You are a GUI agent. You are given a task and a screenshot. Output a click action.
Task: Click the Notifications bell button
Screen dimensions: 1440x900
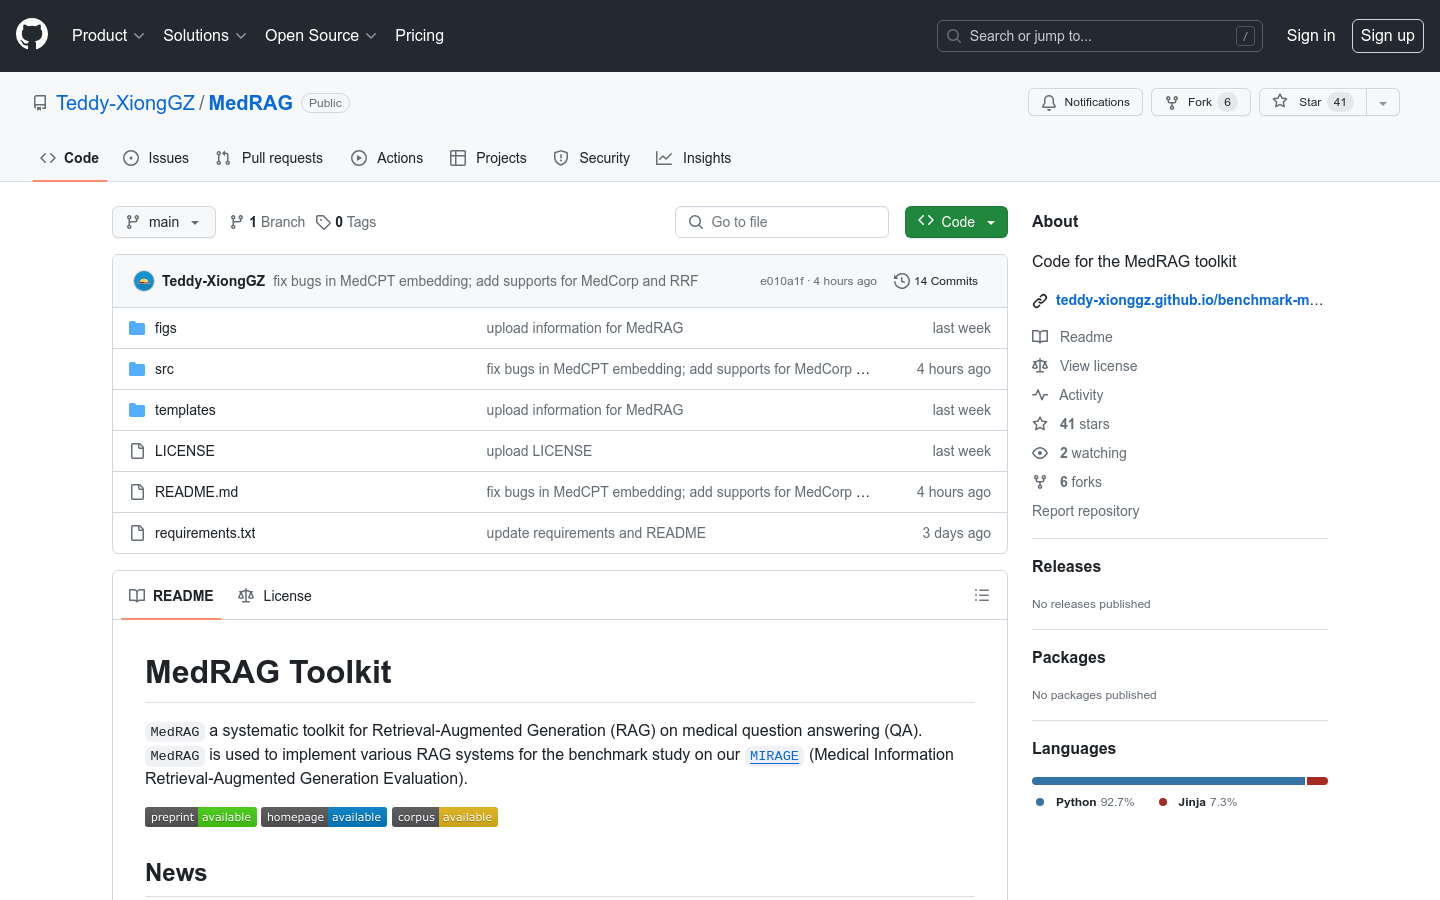point(1085,102)
